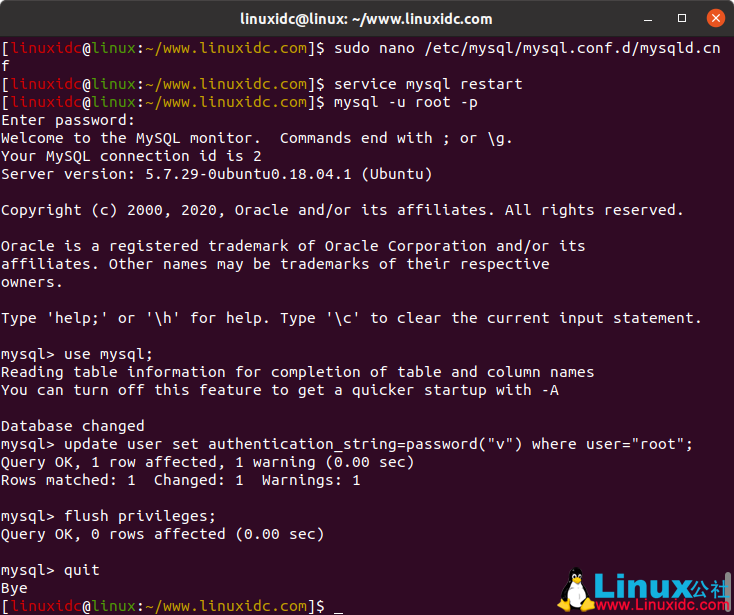Click the 'Database changed' line

[x=73, y=426]
